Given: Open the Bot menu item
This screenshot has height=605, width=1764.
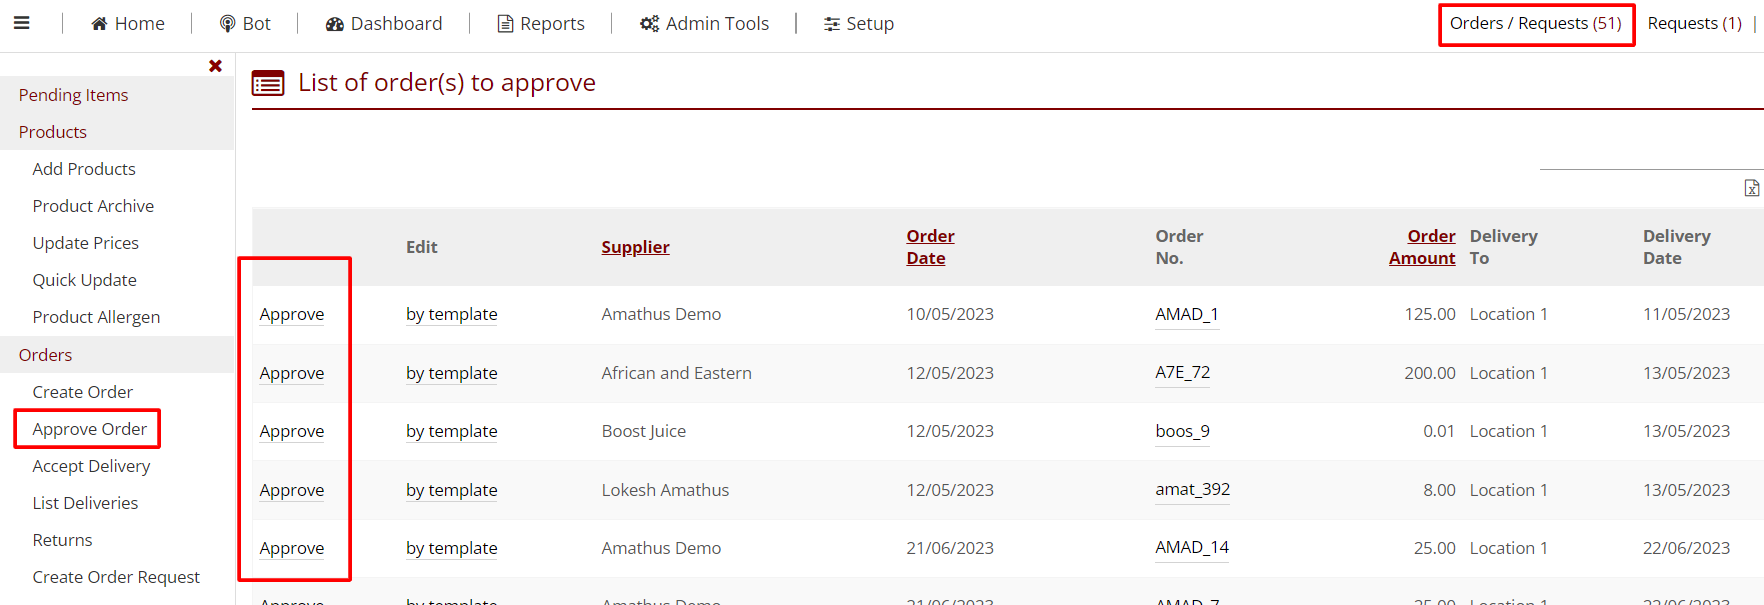Looking at the screenshot, I should click(x=245, y=23).
